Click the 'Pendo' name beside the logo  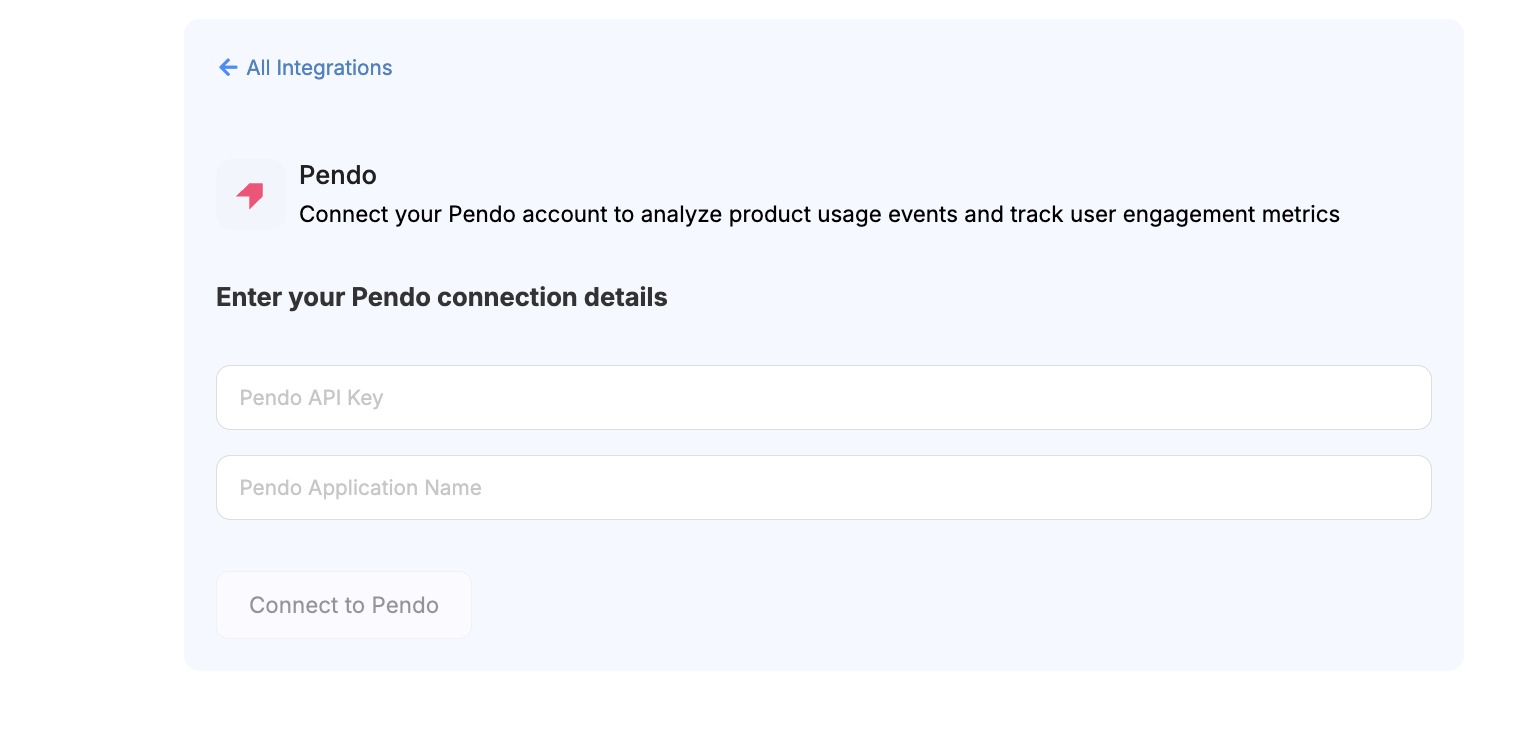pos(338,175)
